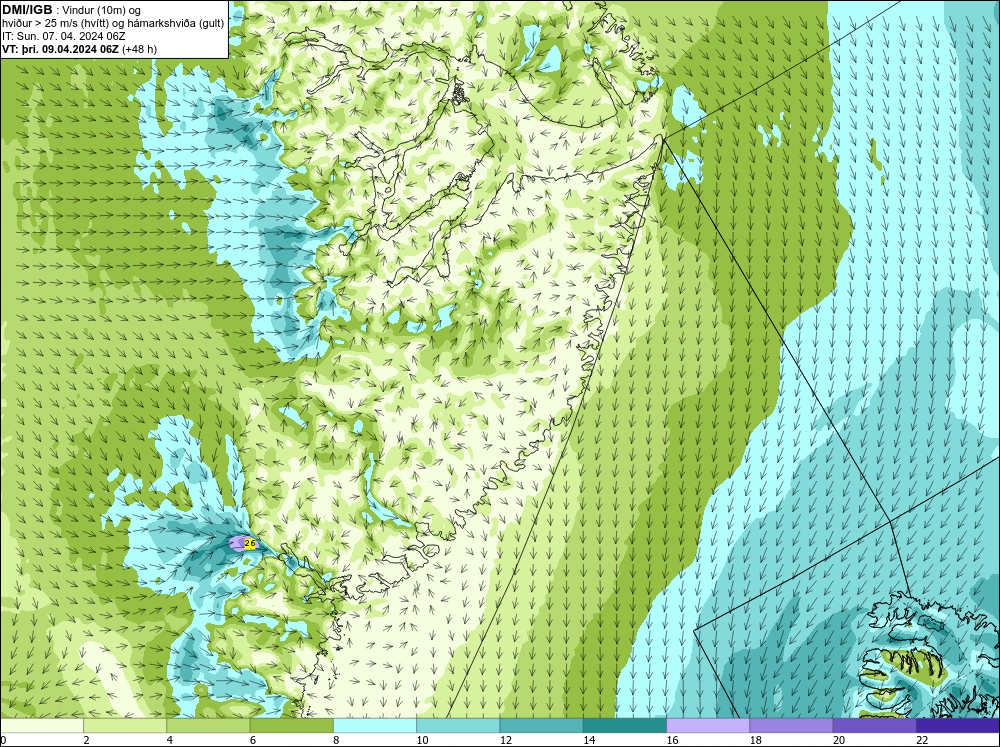Click the legend label '16' on the scale

[672, 740]
